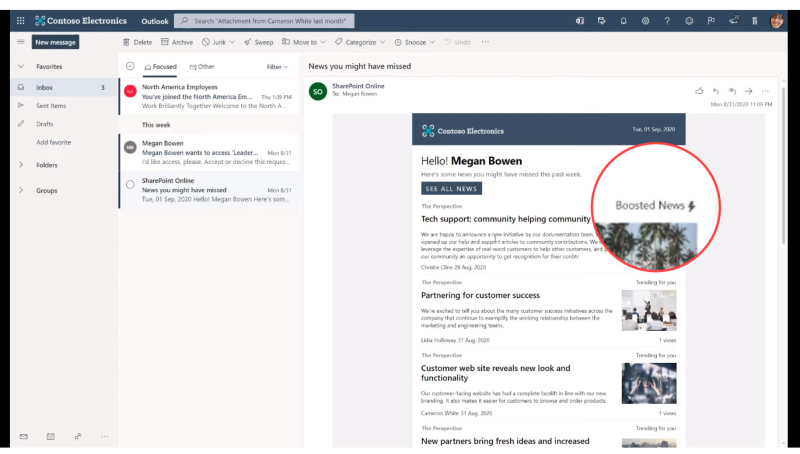The width and height of the screenshot is (800, 454).
Task: Click the notifications bell icon
Action: [x=623, y=21]
